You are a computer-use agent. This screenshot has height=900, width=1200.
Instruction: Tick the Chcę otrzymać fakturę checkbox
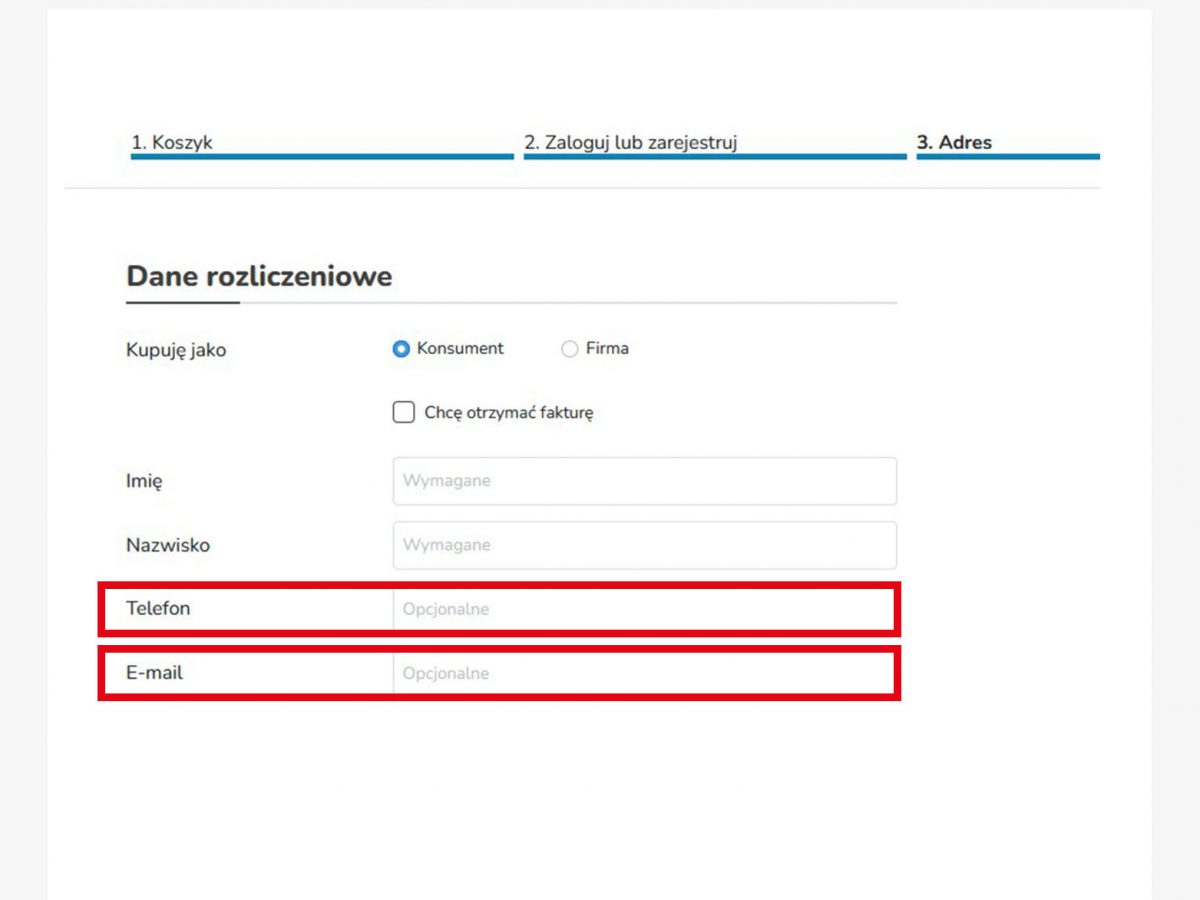click(x=404, y=412)
